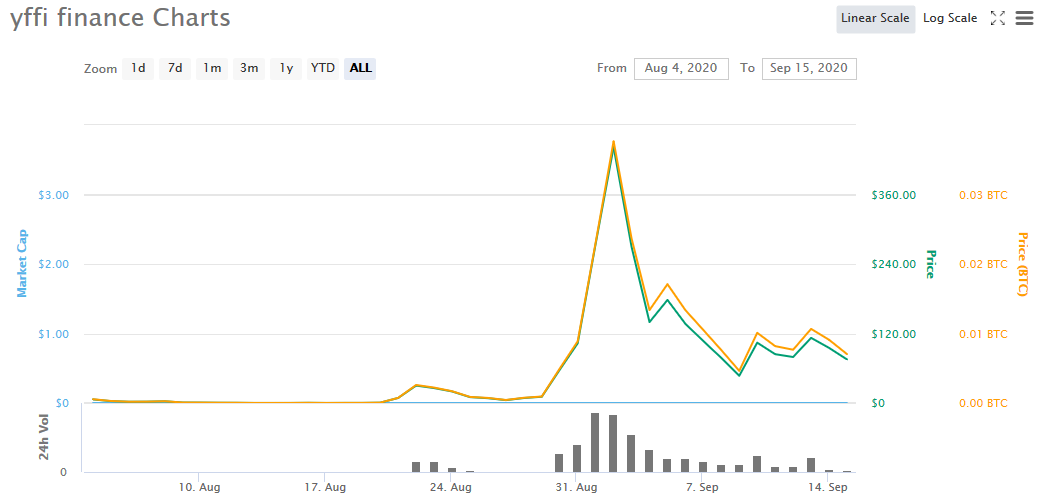Click the 7. Sep date label
1046x495 pixels.
[x=701, y=488]
